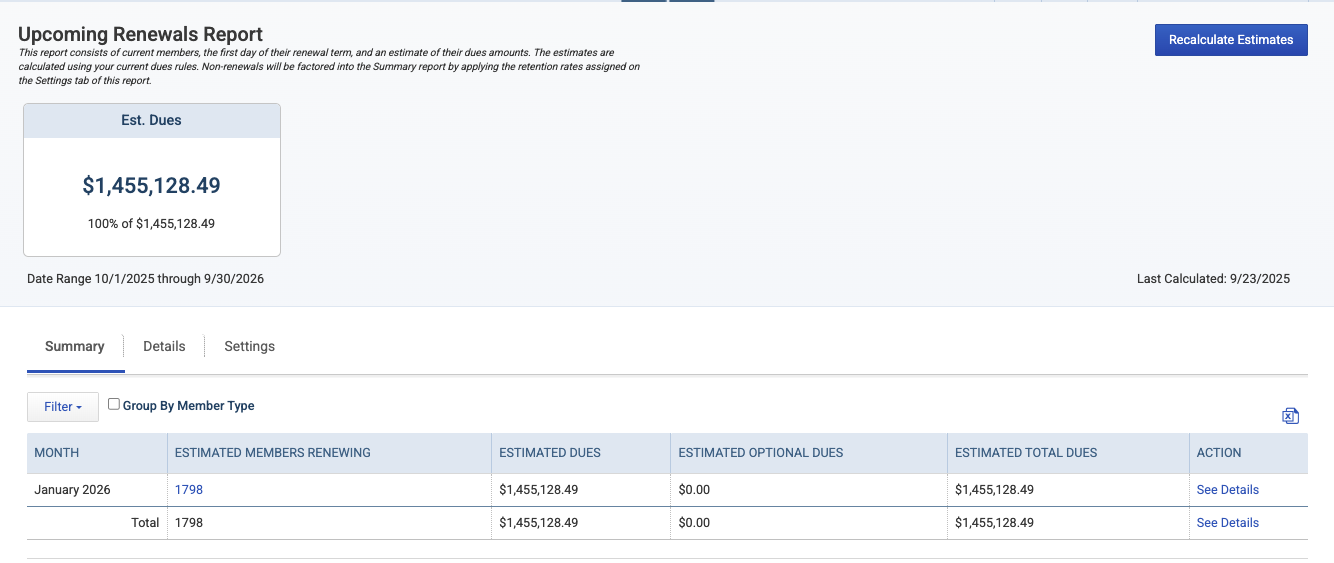
Task: Click the Estimated Total Dues column header
Action: point(1026,453)
